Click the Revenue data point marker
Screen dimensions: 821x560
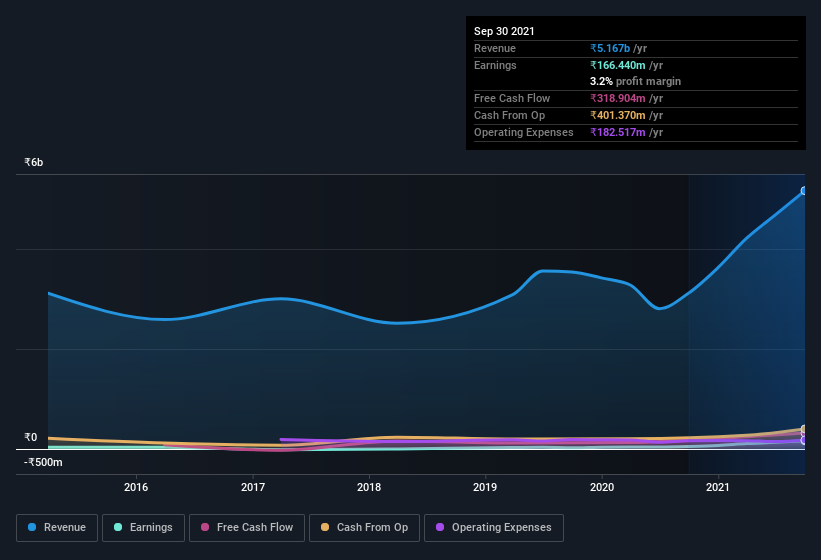pos(804,191)
